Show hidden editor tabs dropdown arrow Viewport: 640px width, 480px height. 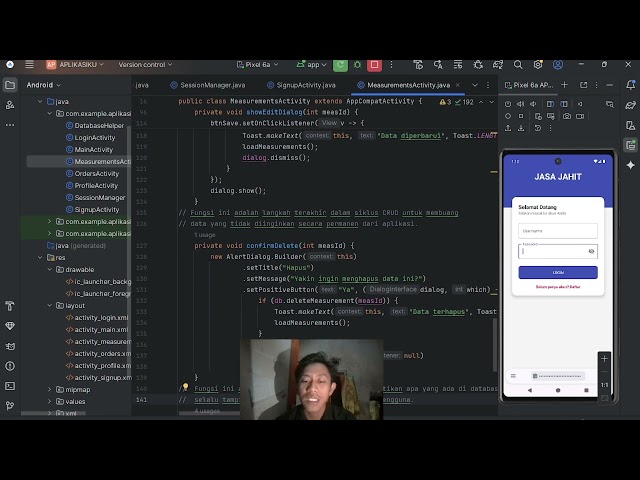pyautogui.click(x=475, y=85)
